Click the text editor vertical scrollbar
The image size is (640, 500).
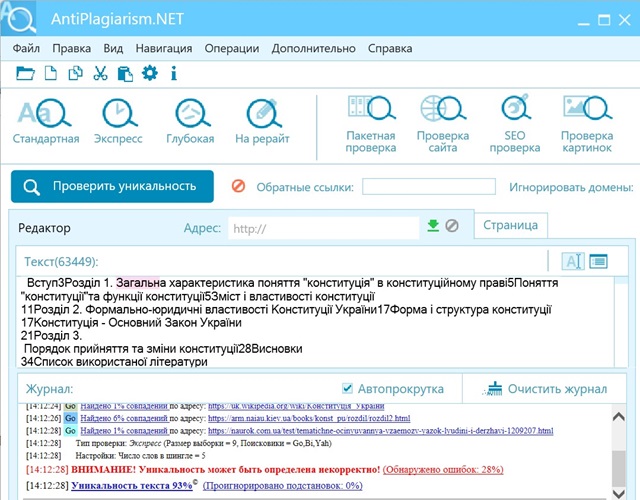[621, 322]
